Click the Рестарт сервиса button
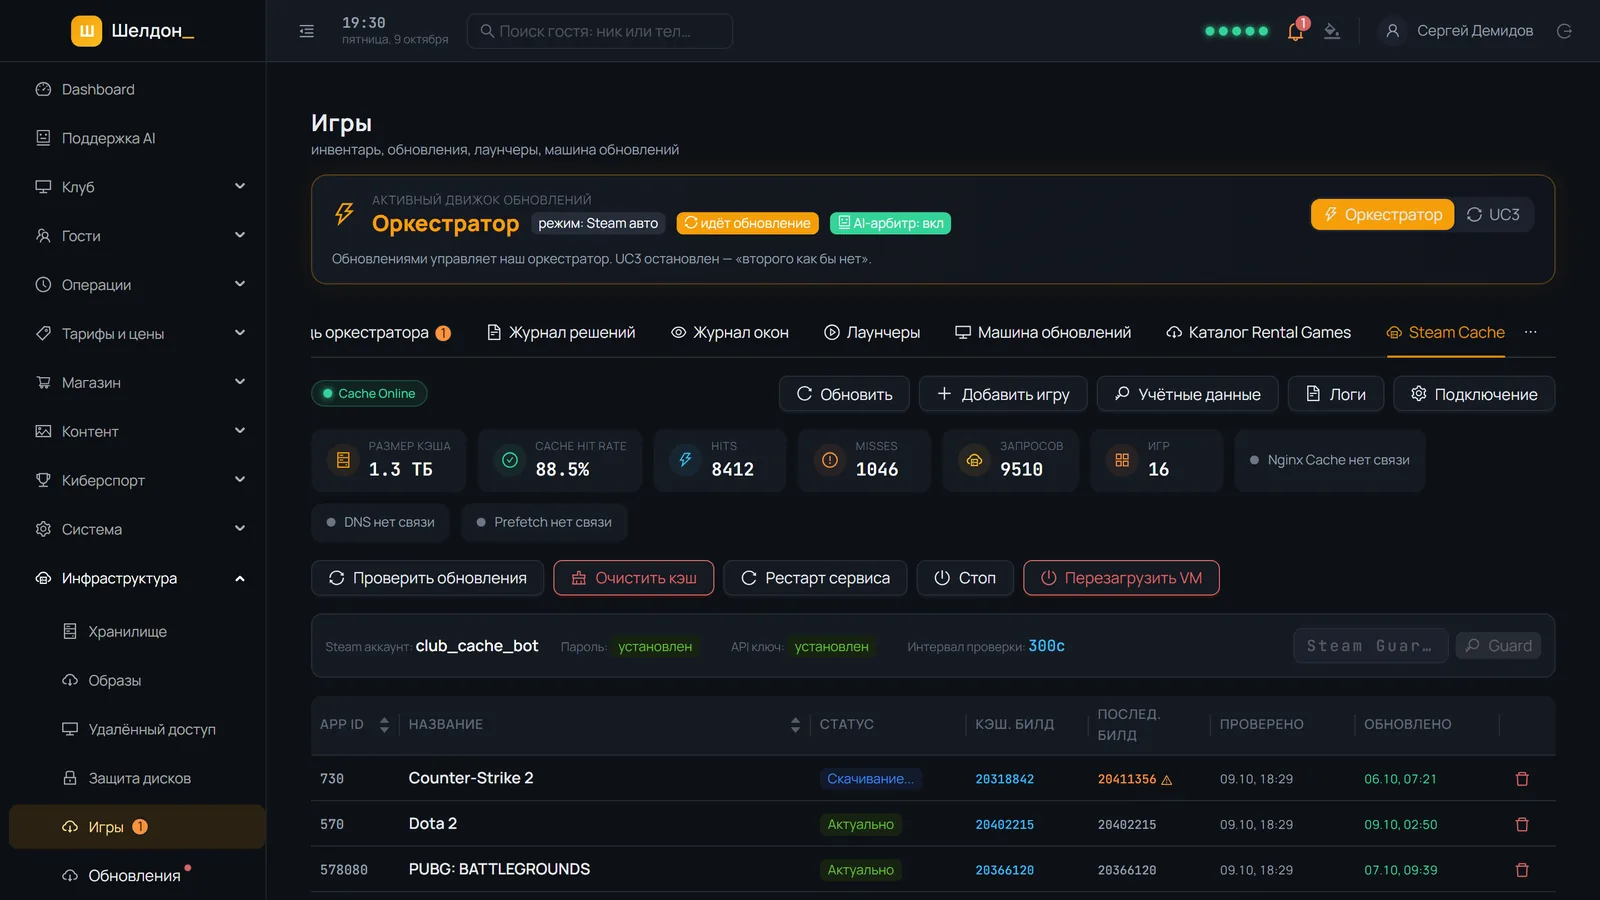Image resolution: width=1600 pixels, height=900 pixels. tap(815, 578)
